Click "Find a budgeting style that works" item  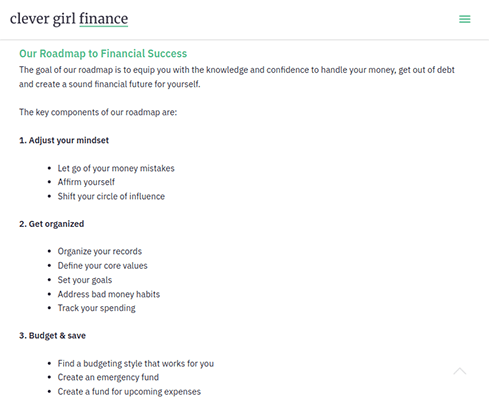tap(136, 364)
